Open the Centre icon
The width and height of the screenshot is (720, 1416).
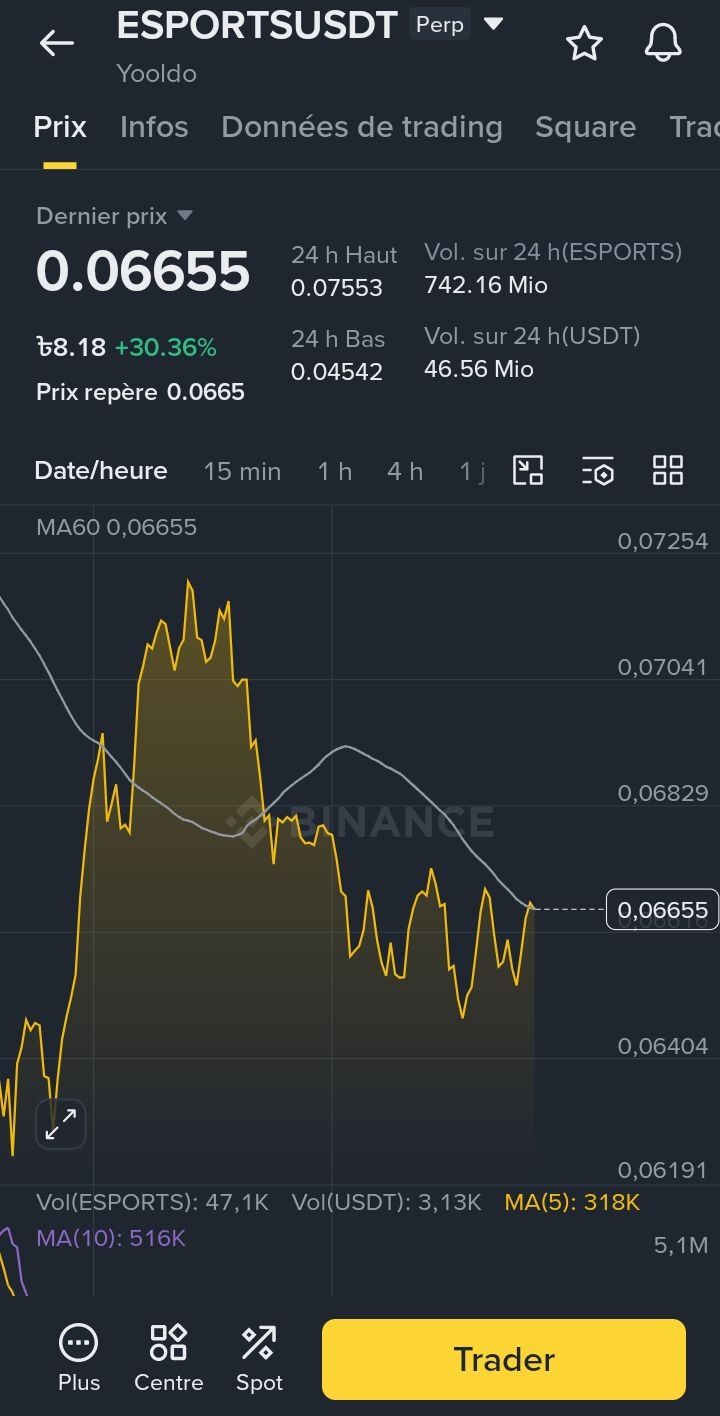(168, 1358)
